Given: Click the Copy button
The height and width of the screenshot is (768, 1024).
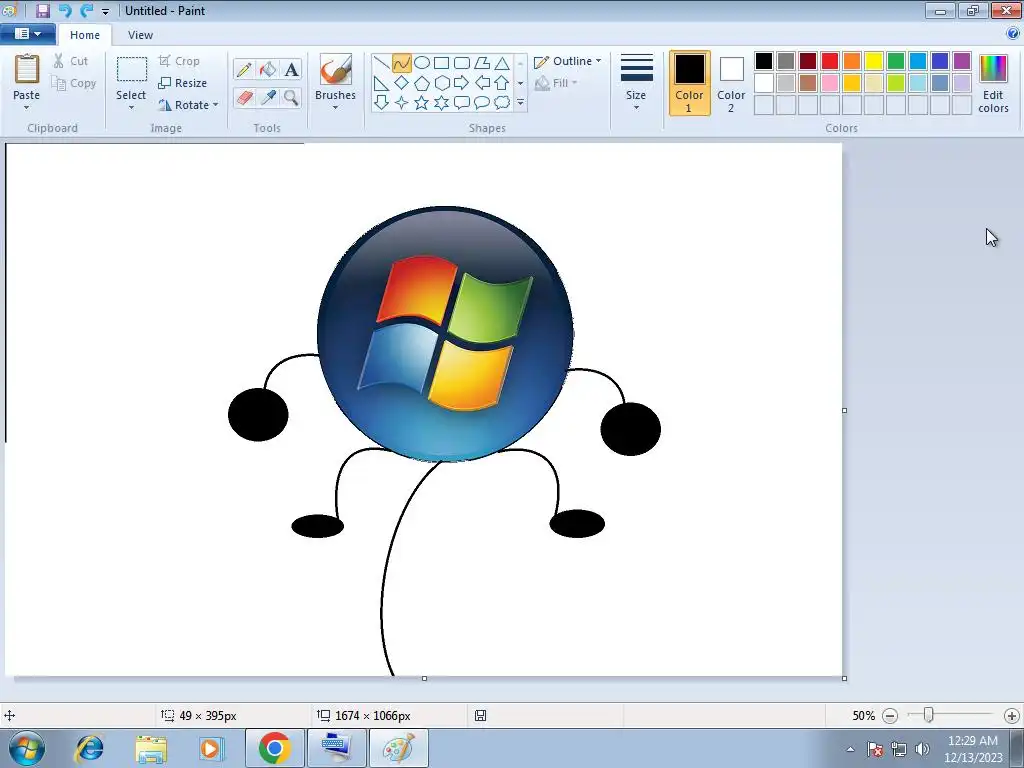Looking at the screenshot, I should pos(74,84).
